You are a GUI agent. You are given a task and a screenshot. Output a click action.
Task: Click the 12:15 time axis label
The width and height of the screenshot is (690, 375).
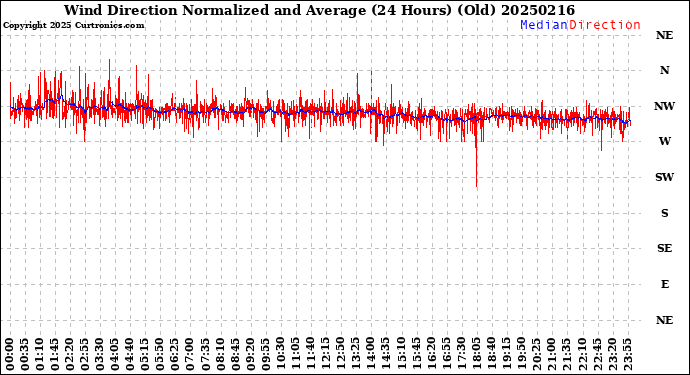pyautogui.click(x=326, y=354)
